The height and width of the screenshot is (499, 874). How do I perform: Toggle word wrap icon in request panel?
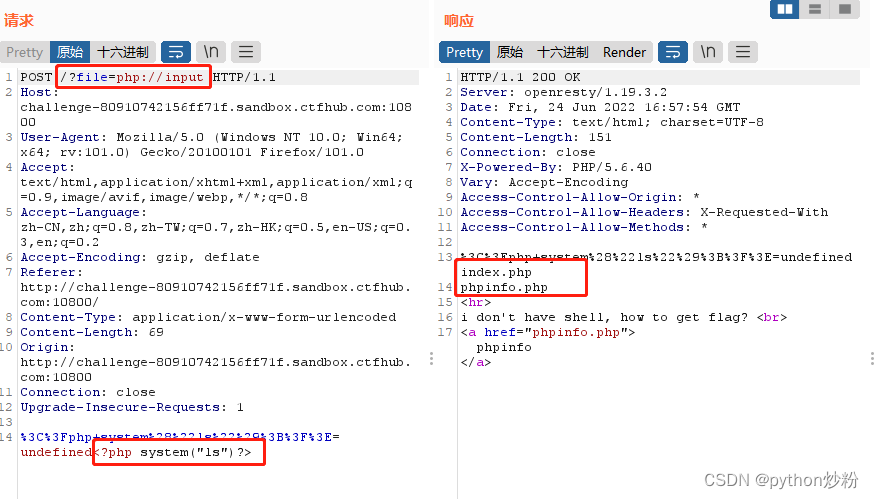tap(176, 52)
